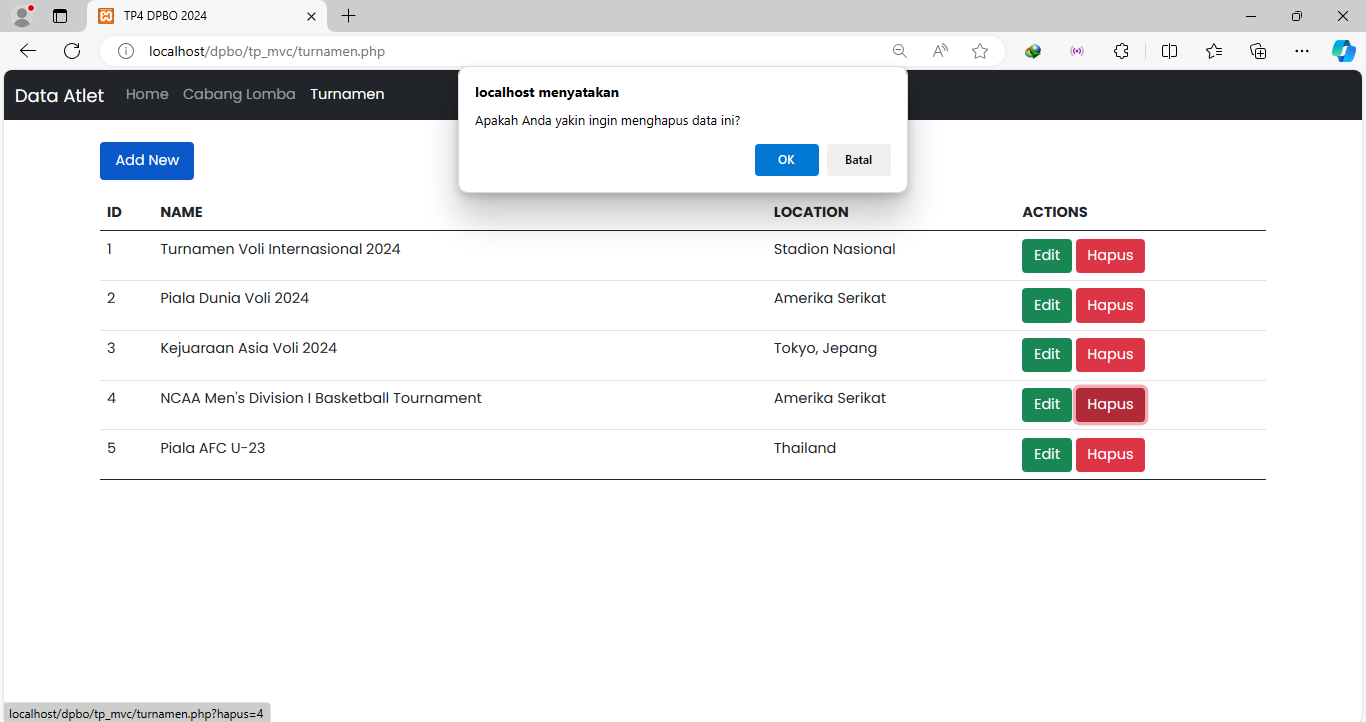Open the Extensions puzzle icon
This screenshot has width=1366, height=722.
point(1121,51)
